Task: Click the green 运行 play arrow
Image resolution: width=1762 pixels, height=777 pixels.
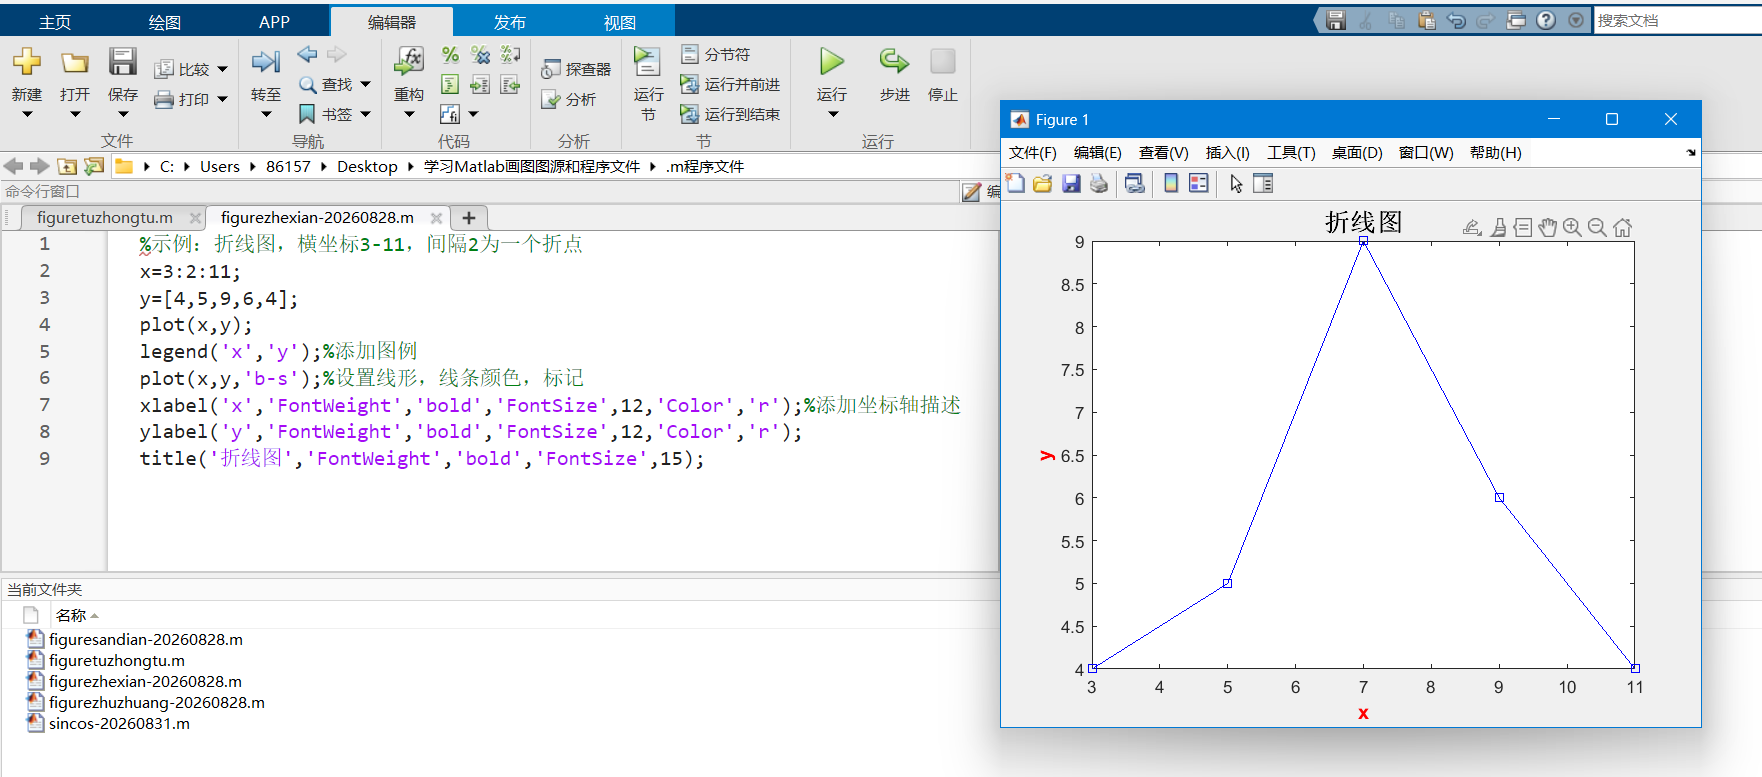Action: click(x=832, y=61)
